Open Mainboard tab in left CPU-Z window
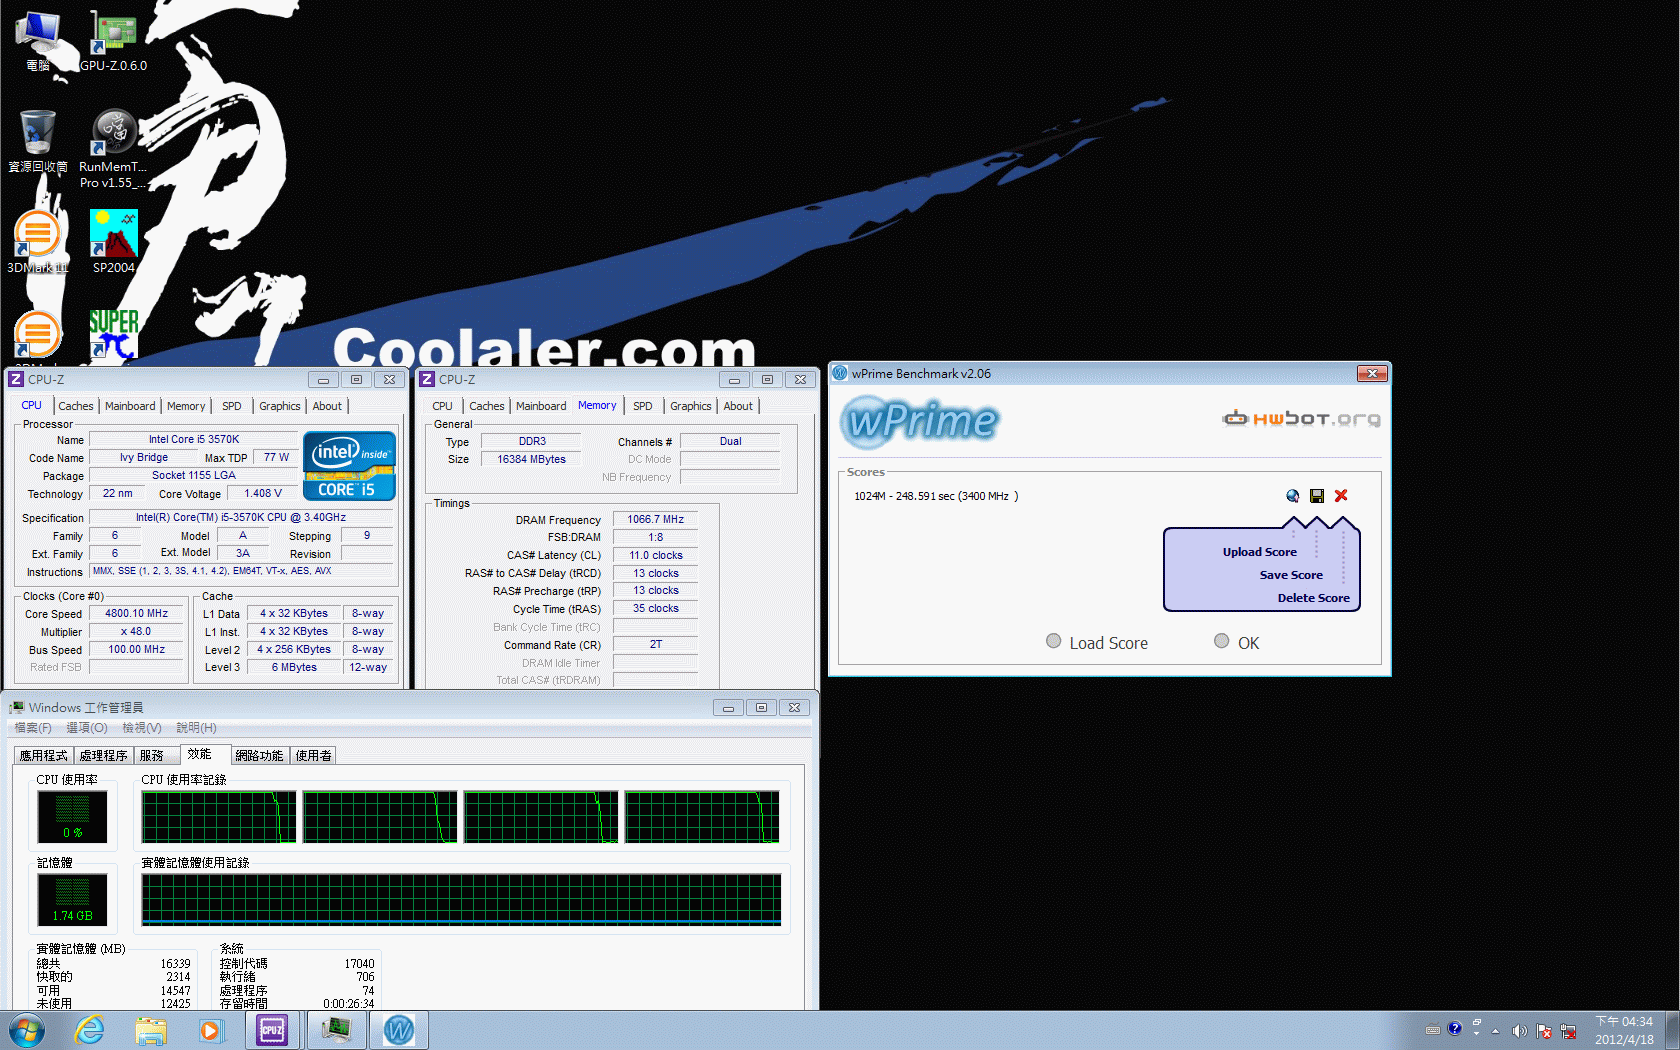1680x1050 pixels. (130, 406)
